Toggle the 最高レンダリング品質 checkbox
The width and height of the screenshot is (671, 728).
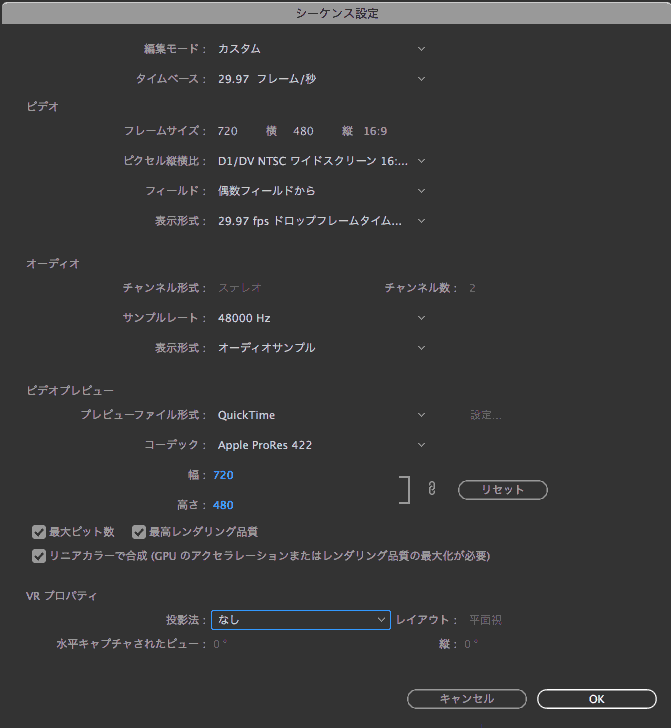pos(139,532)
